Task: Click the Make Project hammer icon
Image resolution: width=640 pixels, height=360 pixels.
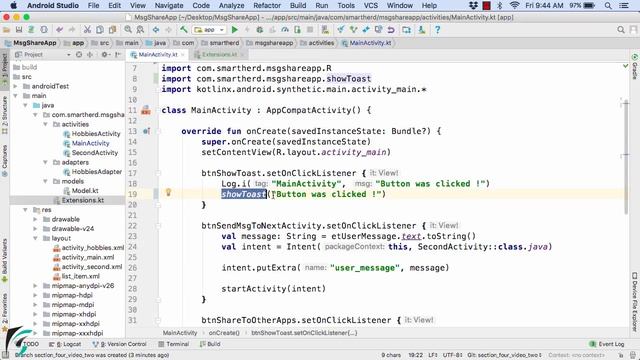Action: pyautogui.click(x=184, y=30)
